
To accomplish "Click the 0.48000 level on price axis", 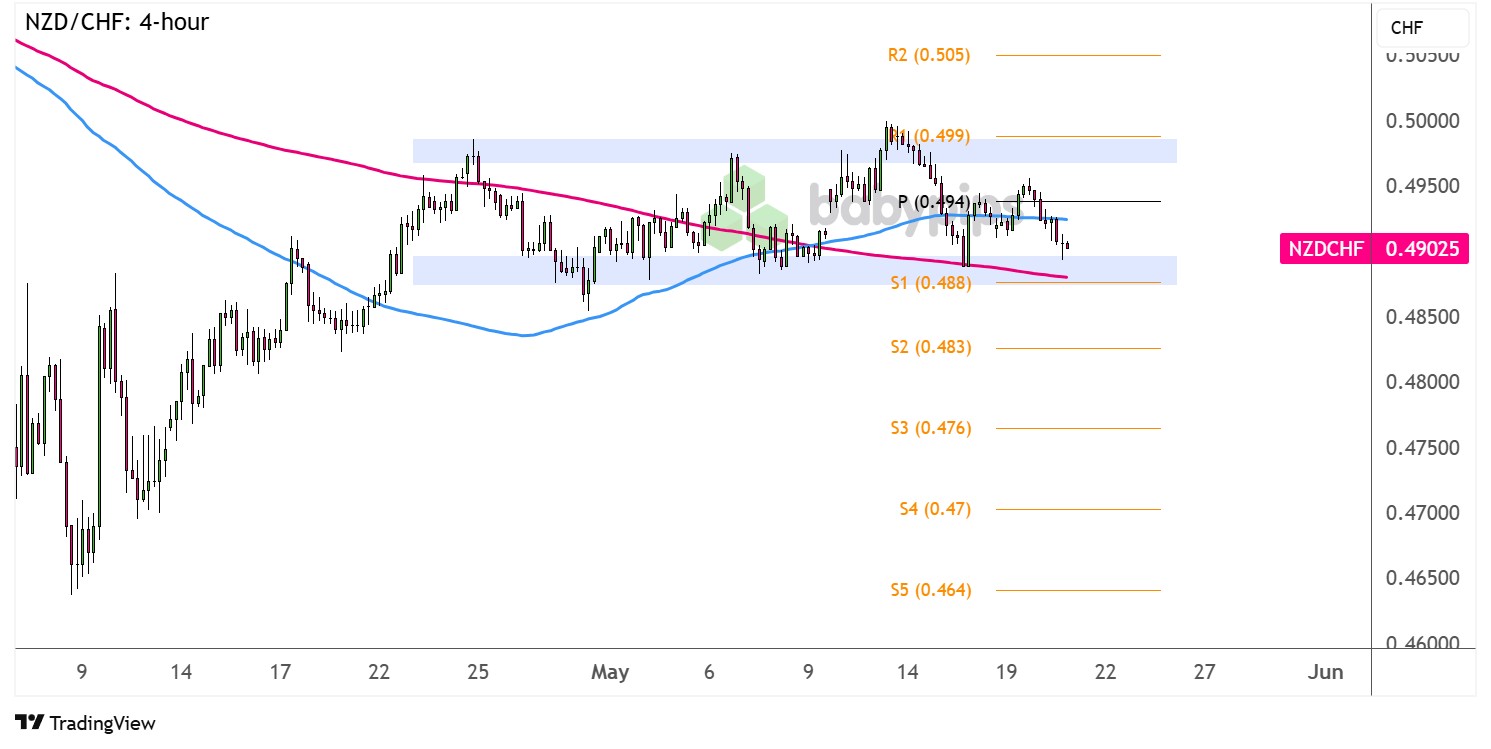I will coord(1421,382).
